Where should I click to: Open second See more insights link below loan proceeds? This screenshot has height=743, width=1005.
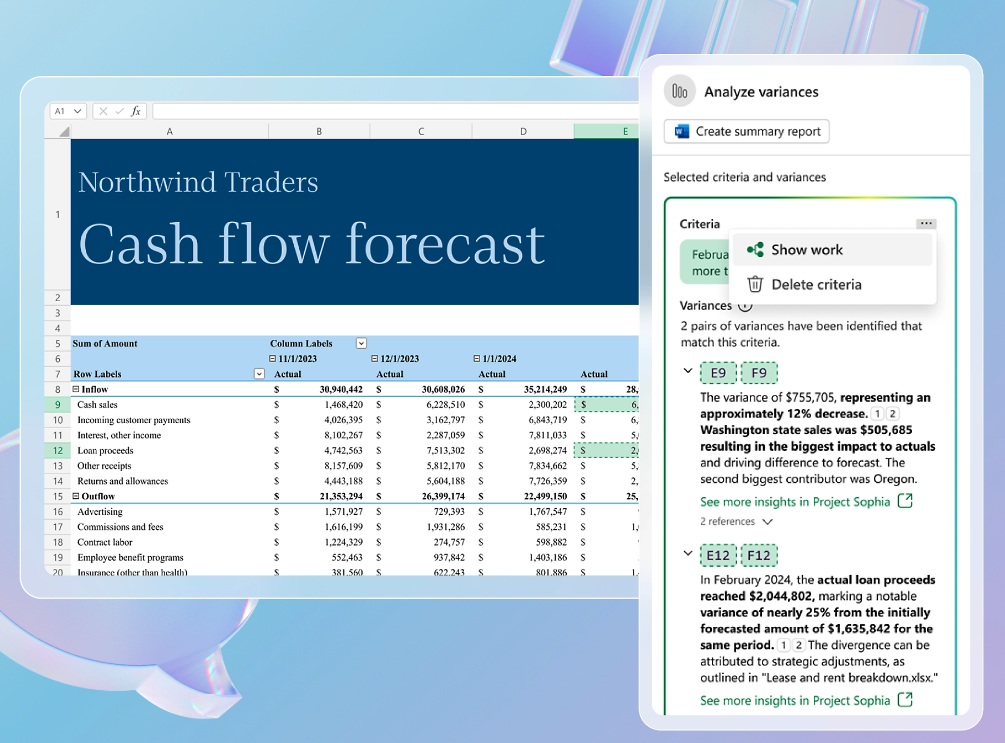click(795, 701)
